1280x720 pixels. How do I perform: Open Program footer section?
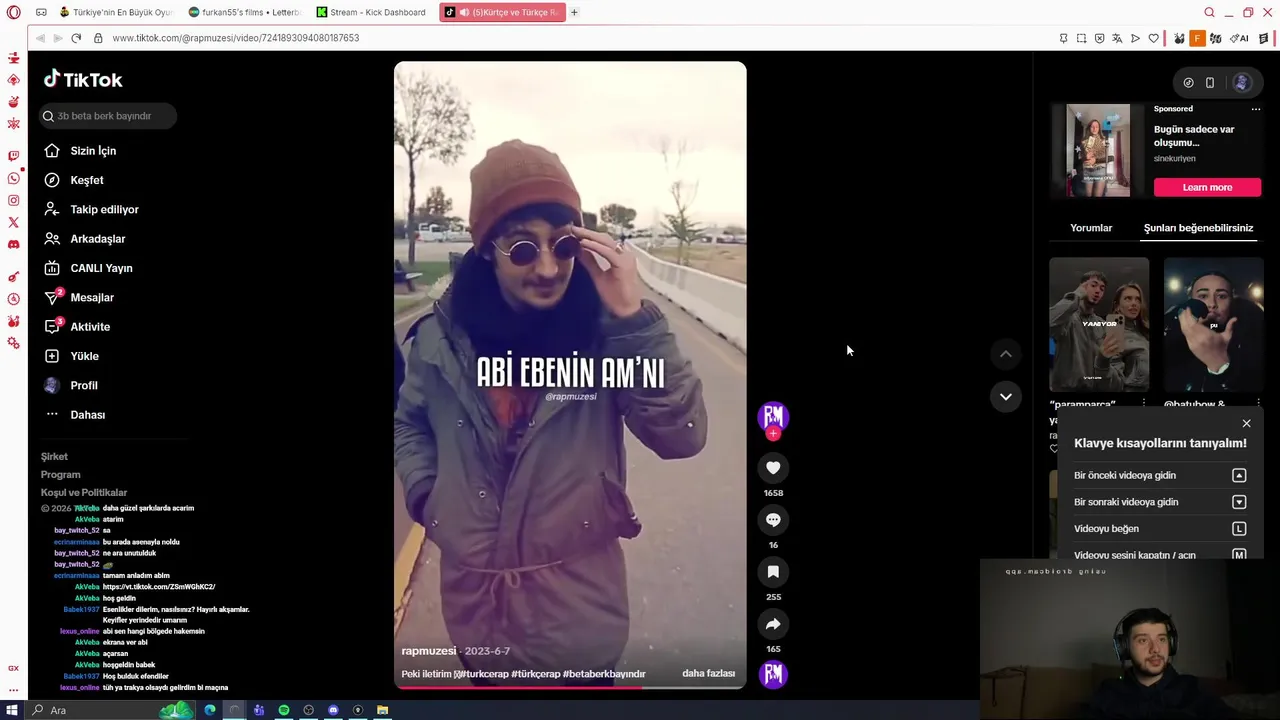tap(60, 475)
